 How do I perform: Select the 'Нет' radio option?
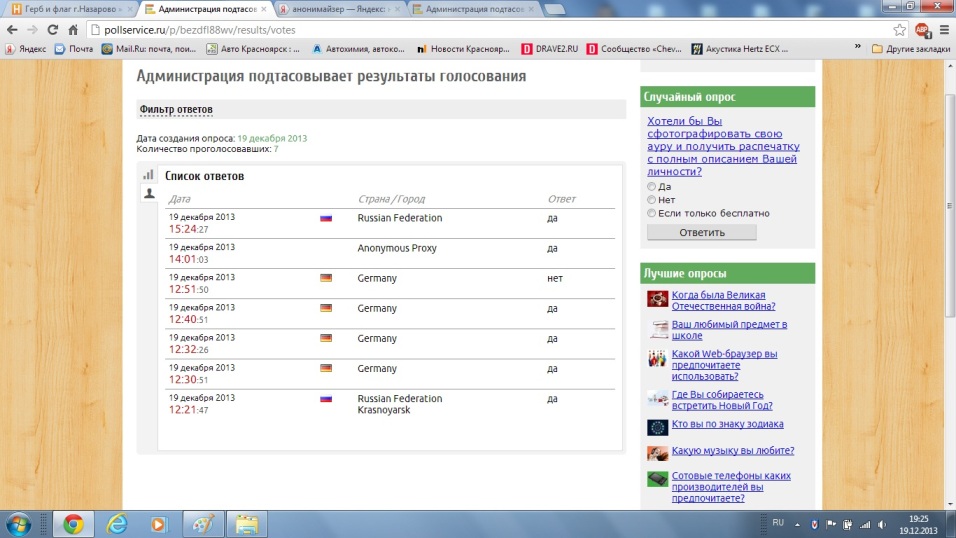[651, 199]
